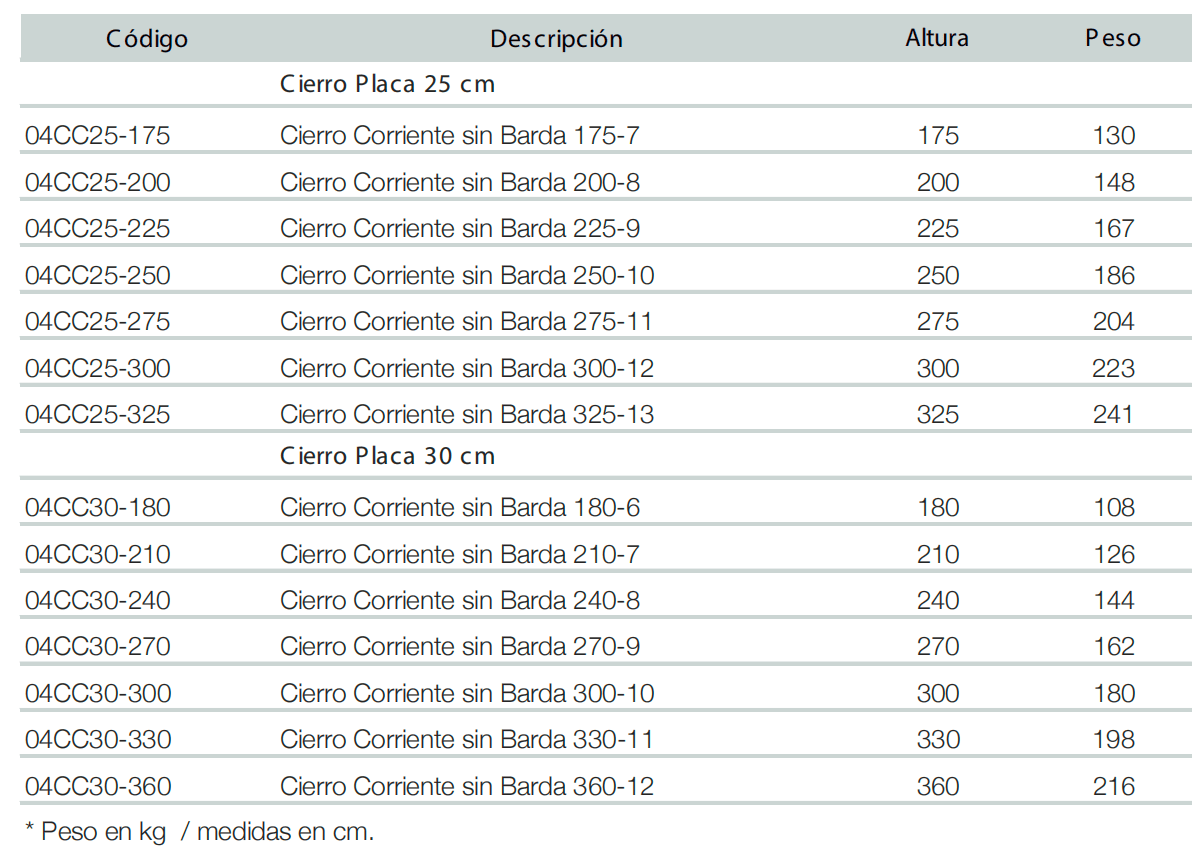1204x850 pixels.
Task: Click code cell 04CC30-360
Action: [x=97, y=787]
